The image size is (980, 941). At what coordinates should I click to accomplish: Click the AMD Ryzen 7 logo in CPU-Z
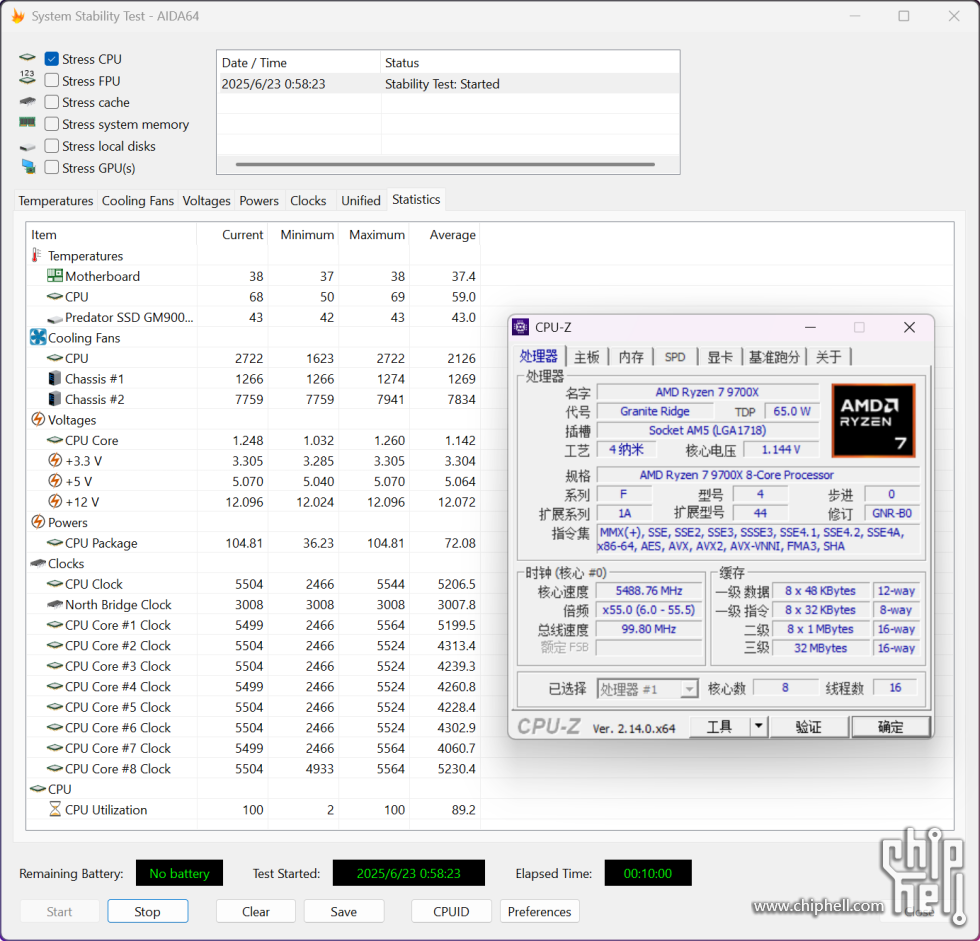point(873,421)
